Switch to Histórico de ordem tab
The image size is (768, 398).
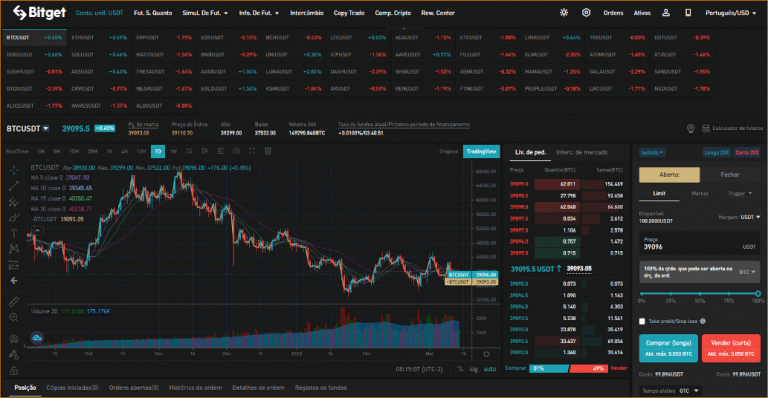point(195,388)
